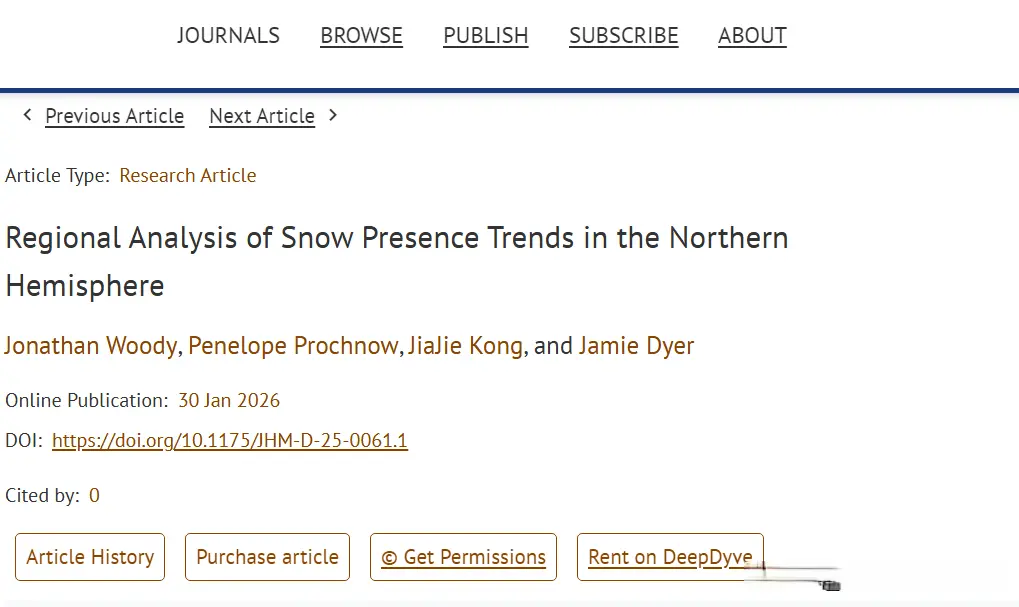Screen dimensions: 1019x607
Task: Open author Jonathan Woody's profile
Action: 91,346
